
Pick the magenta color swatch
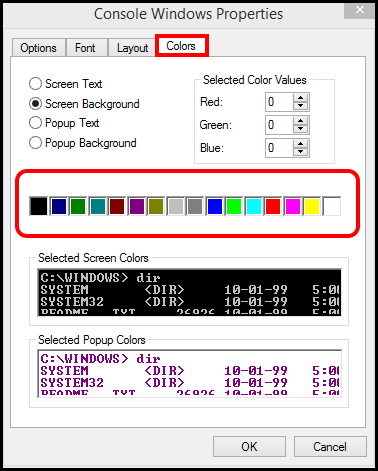click(293, 206)
